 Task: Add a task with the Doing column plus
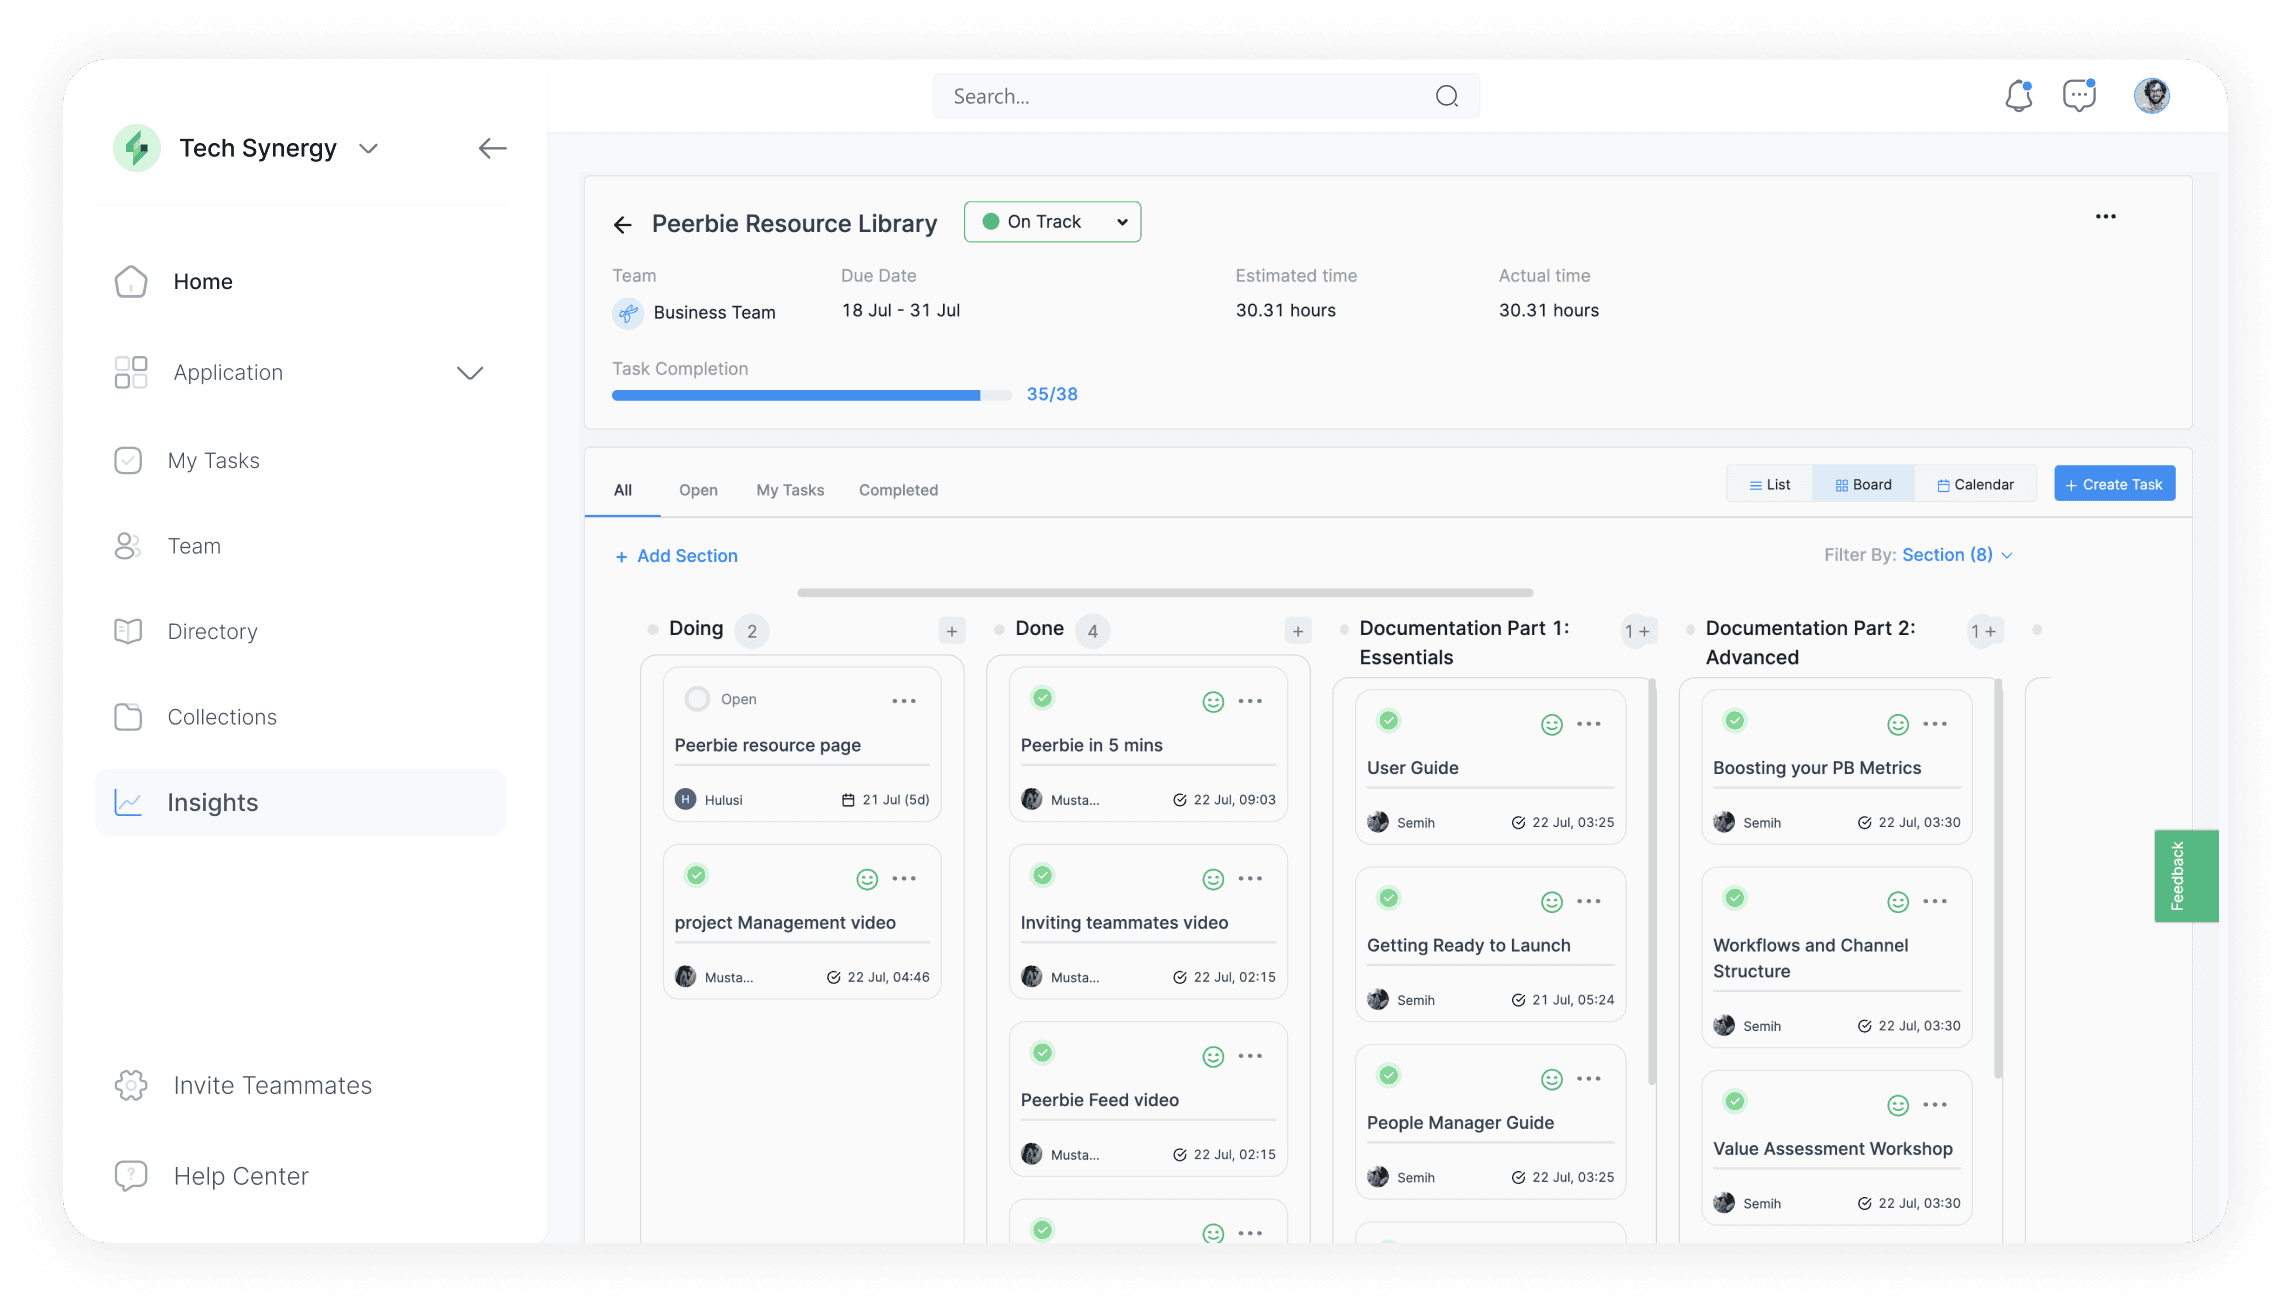[951, 631]
